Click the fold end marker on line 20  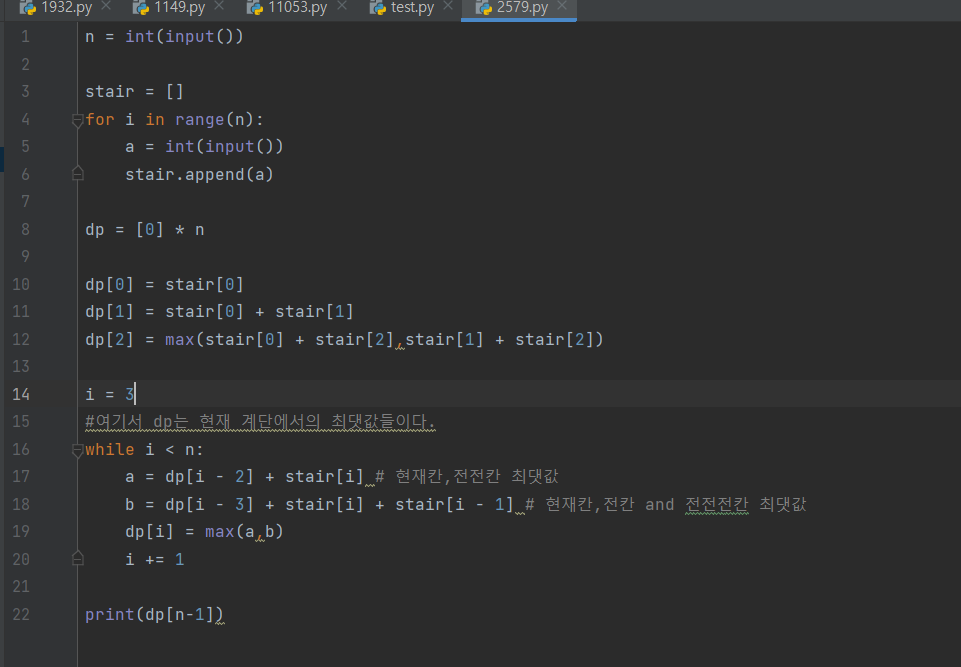pos(78,558)
